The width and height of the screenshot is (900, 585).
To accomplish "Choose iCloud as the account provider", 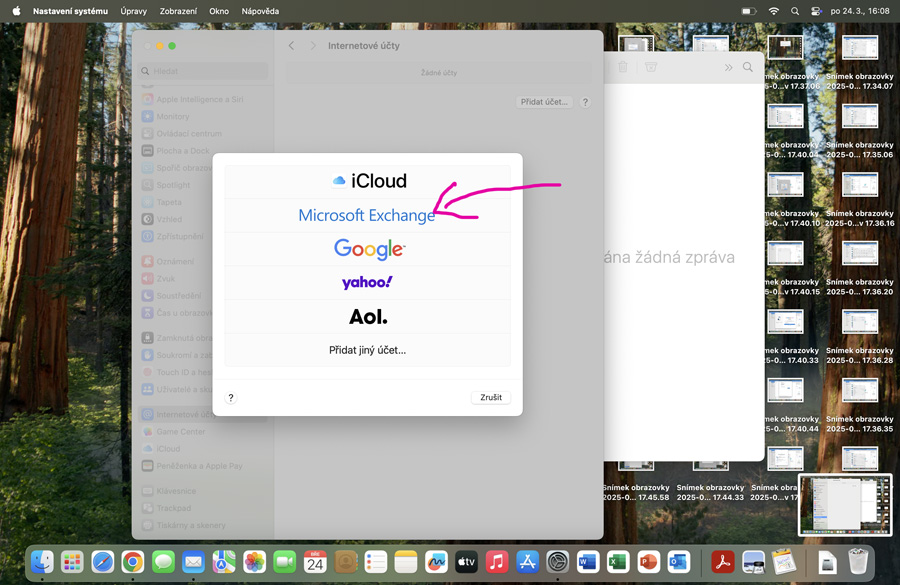I will pyautogui.click(x=367, y=181).
